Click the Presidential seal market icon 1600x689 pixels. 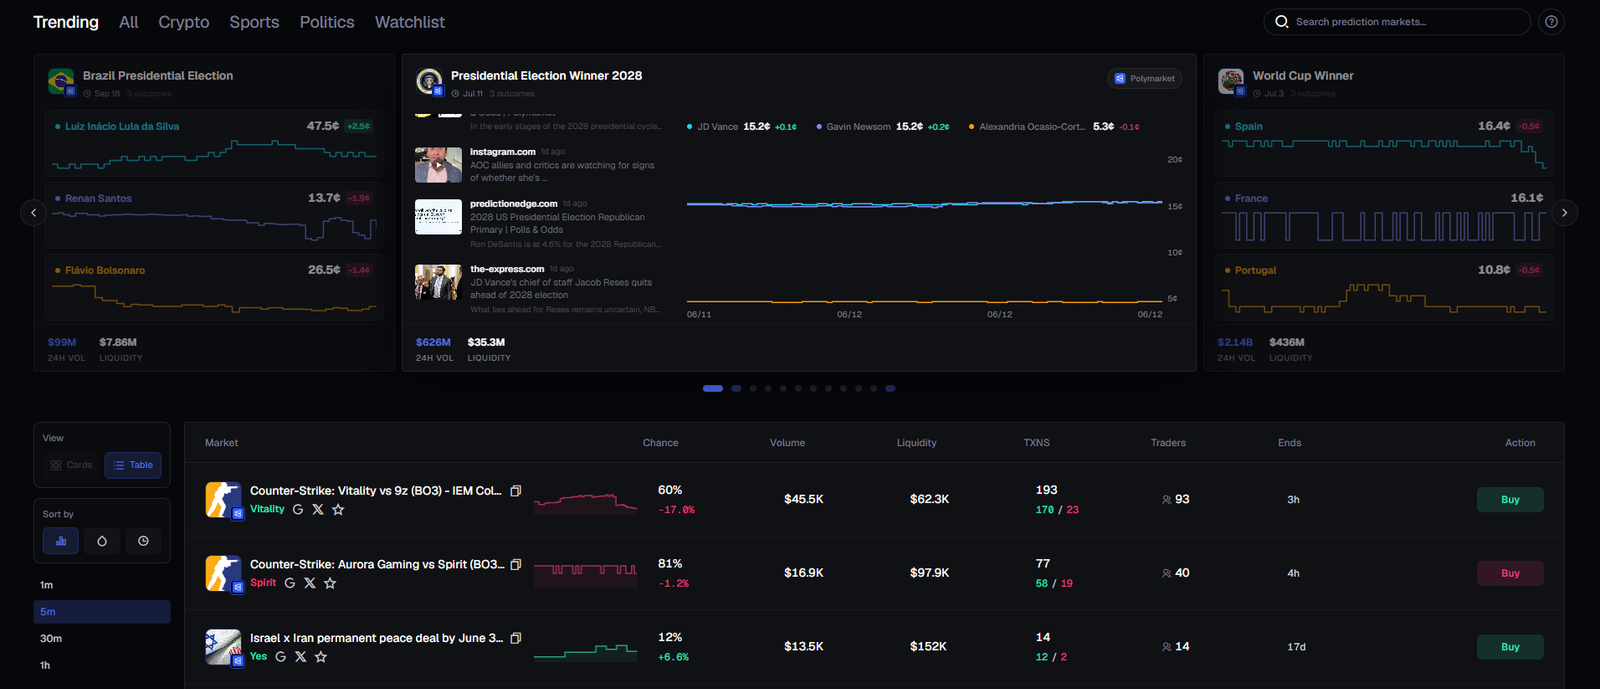pos(430,82)
